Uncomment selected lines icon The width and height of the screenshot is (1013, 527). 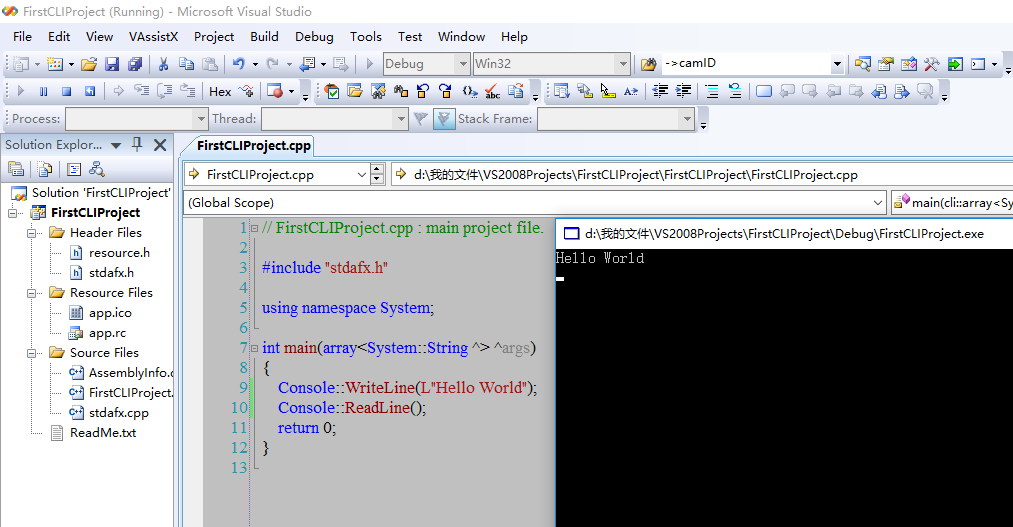[735, 92]
